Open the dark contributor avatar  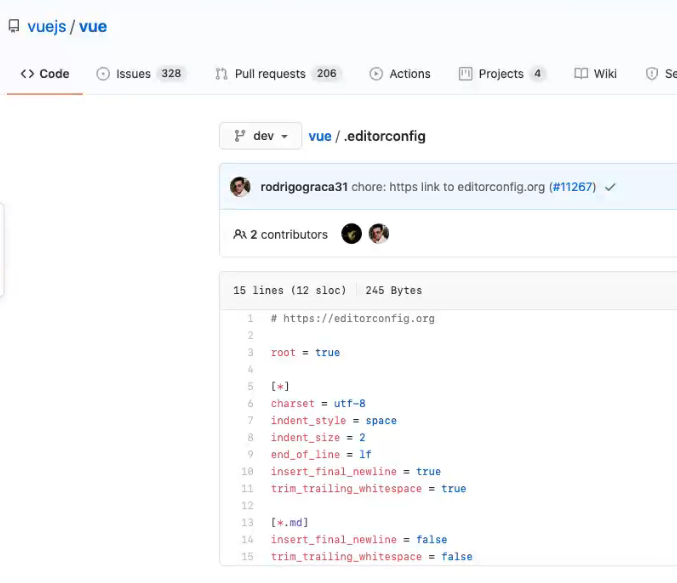(x=351, y=234)
